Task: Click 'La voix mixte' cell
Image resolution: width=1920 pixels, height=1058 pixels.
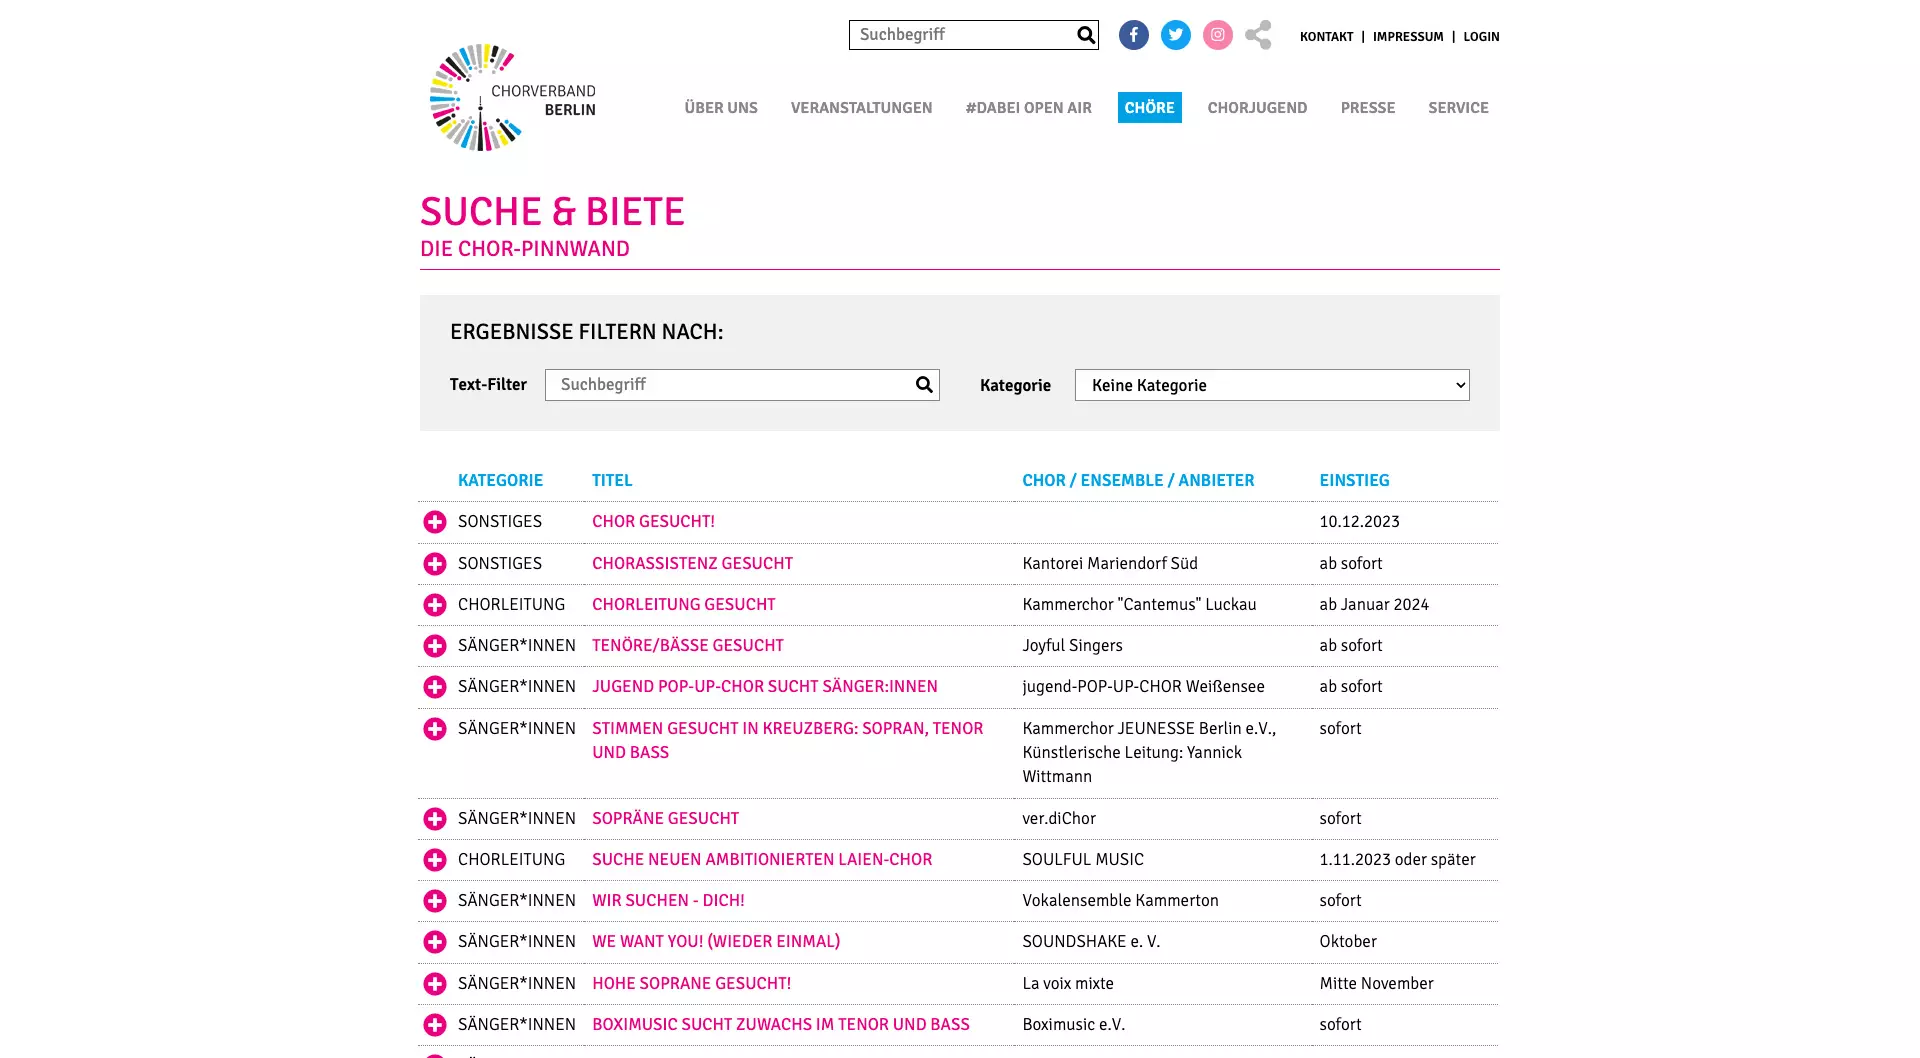Action: click(x=1067, y=984)
